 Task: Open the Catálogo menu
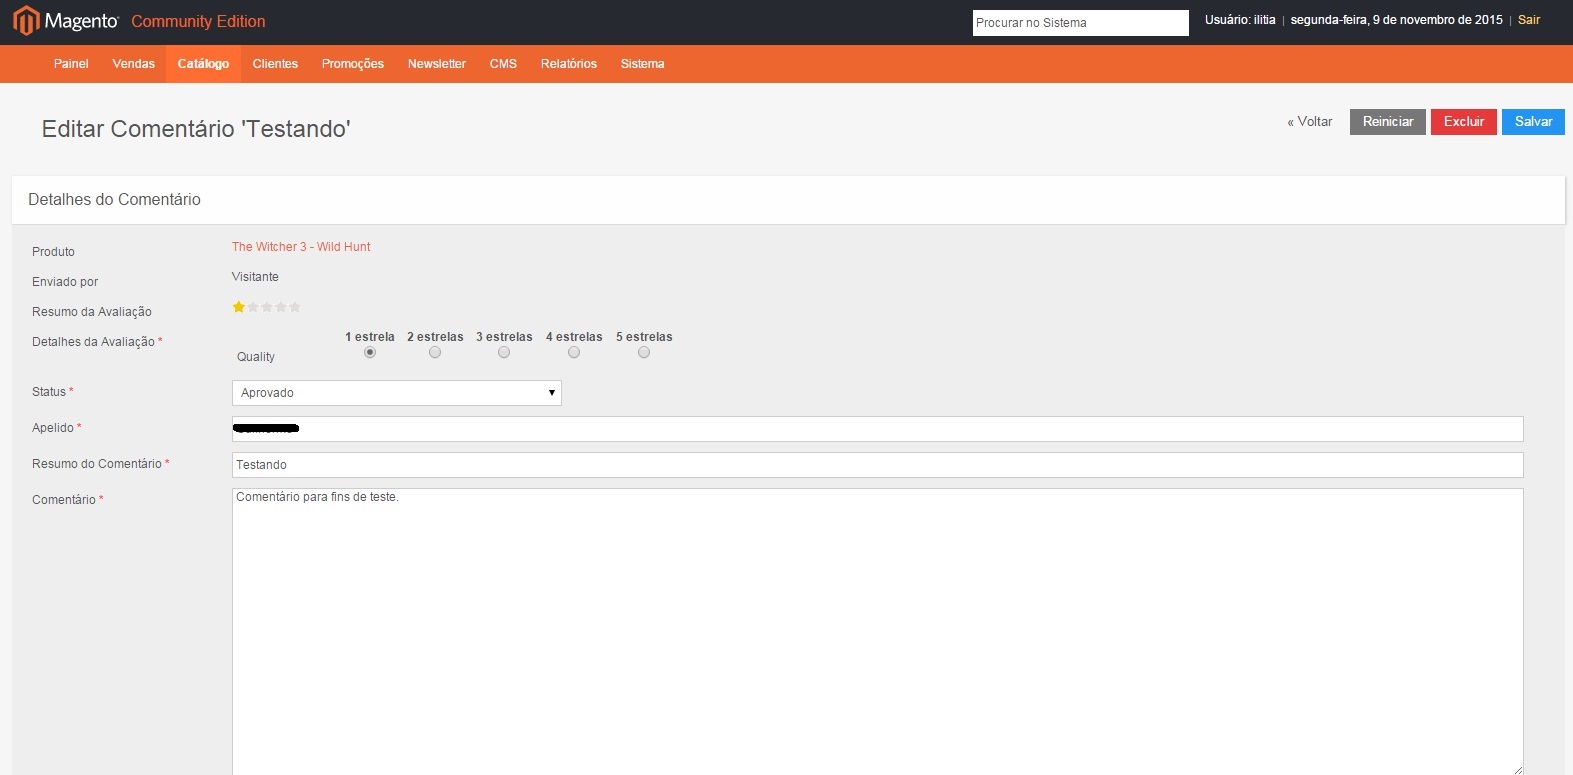(x=203, y=64)
